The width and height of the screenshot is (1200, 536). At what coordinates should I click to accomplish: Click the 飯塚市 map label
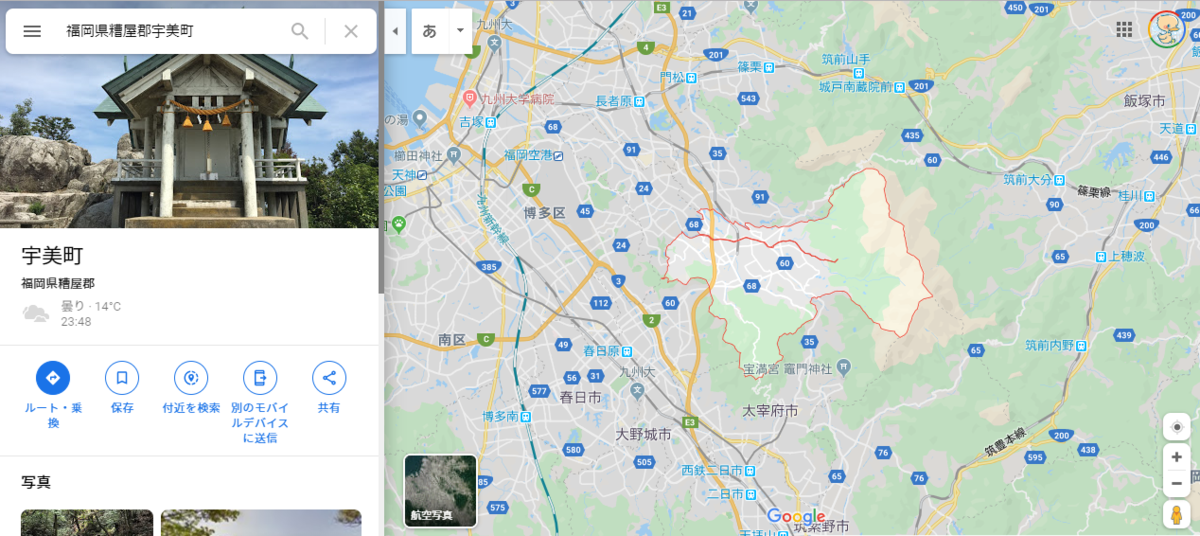(x=1144, y=102)
